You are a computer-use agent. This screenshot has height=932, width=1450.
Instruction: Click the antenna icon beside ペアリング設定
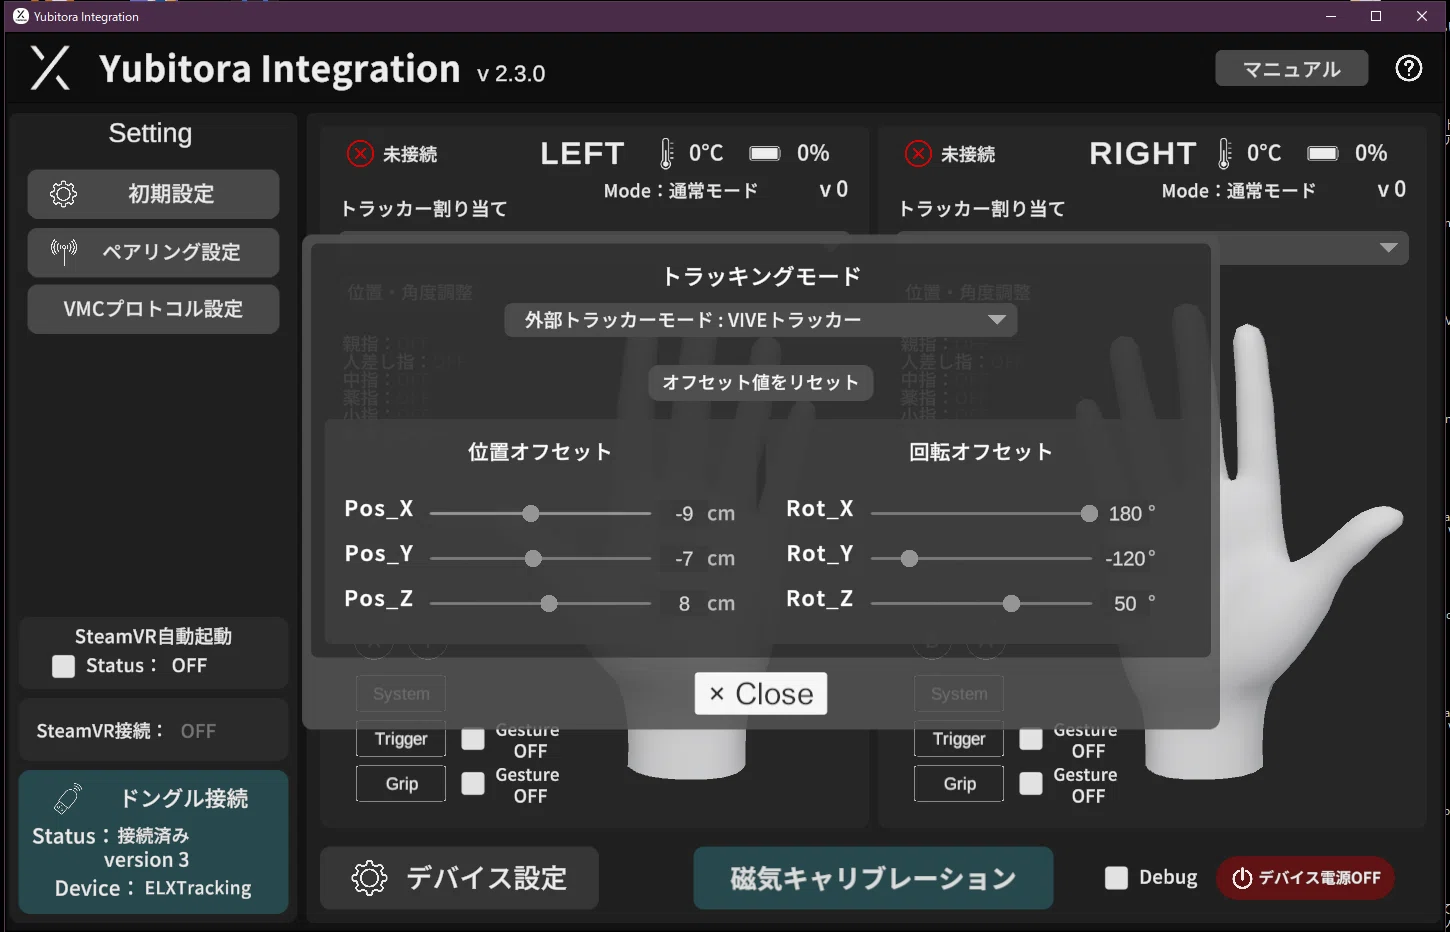pos(64,251)
